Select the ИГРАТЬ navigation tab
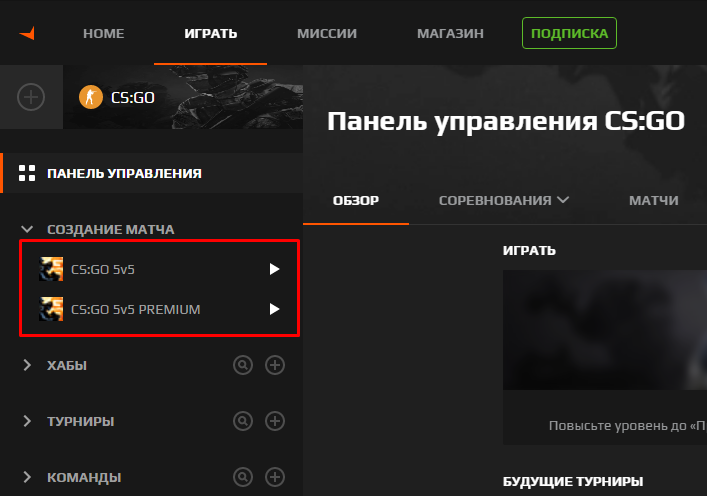The height and width of the screenshot is (496, 707). (x=211, y=33)
